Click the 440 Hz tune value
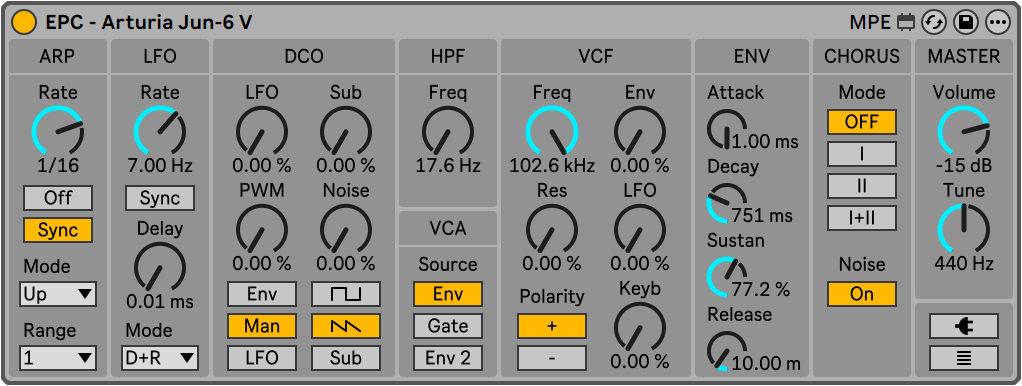The image size is (1022, 386). pos(963,263)
